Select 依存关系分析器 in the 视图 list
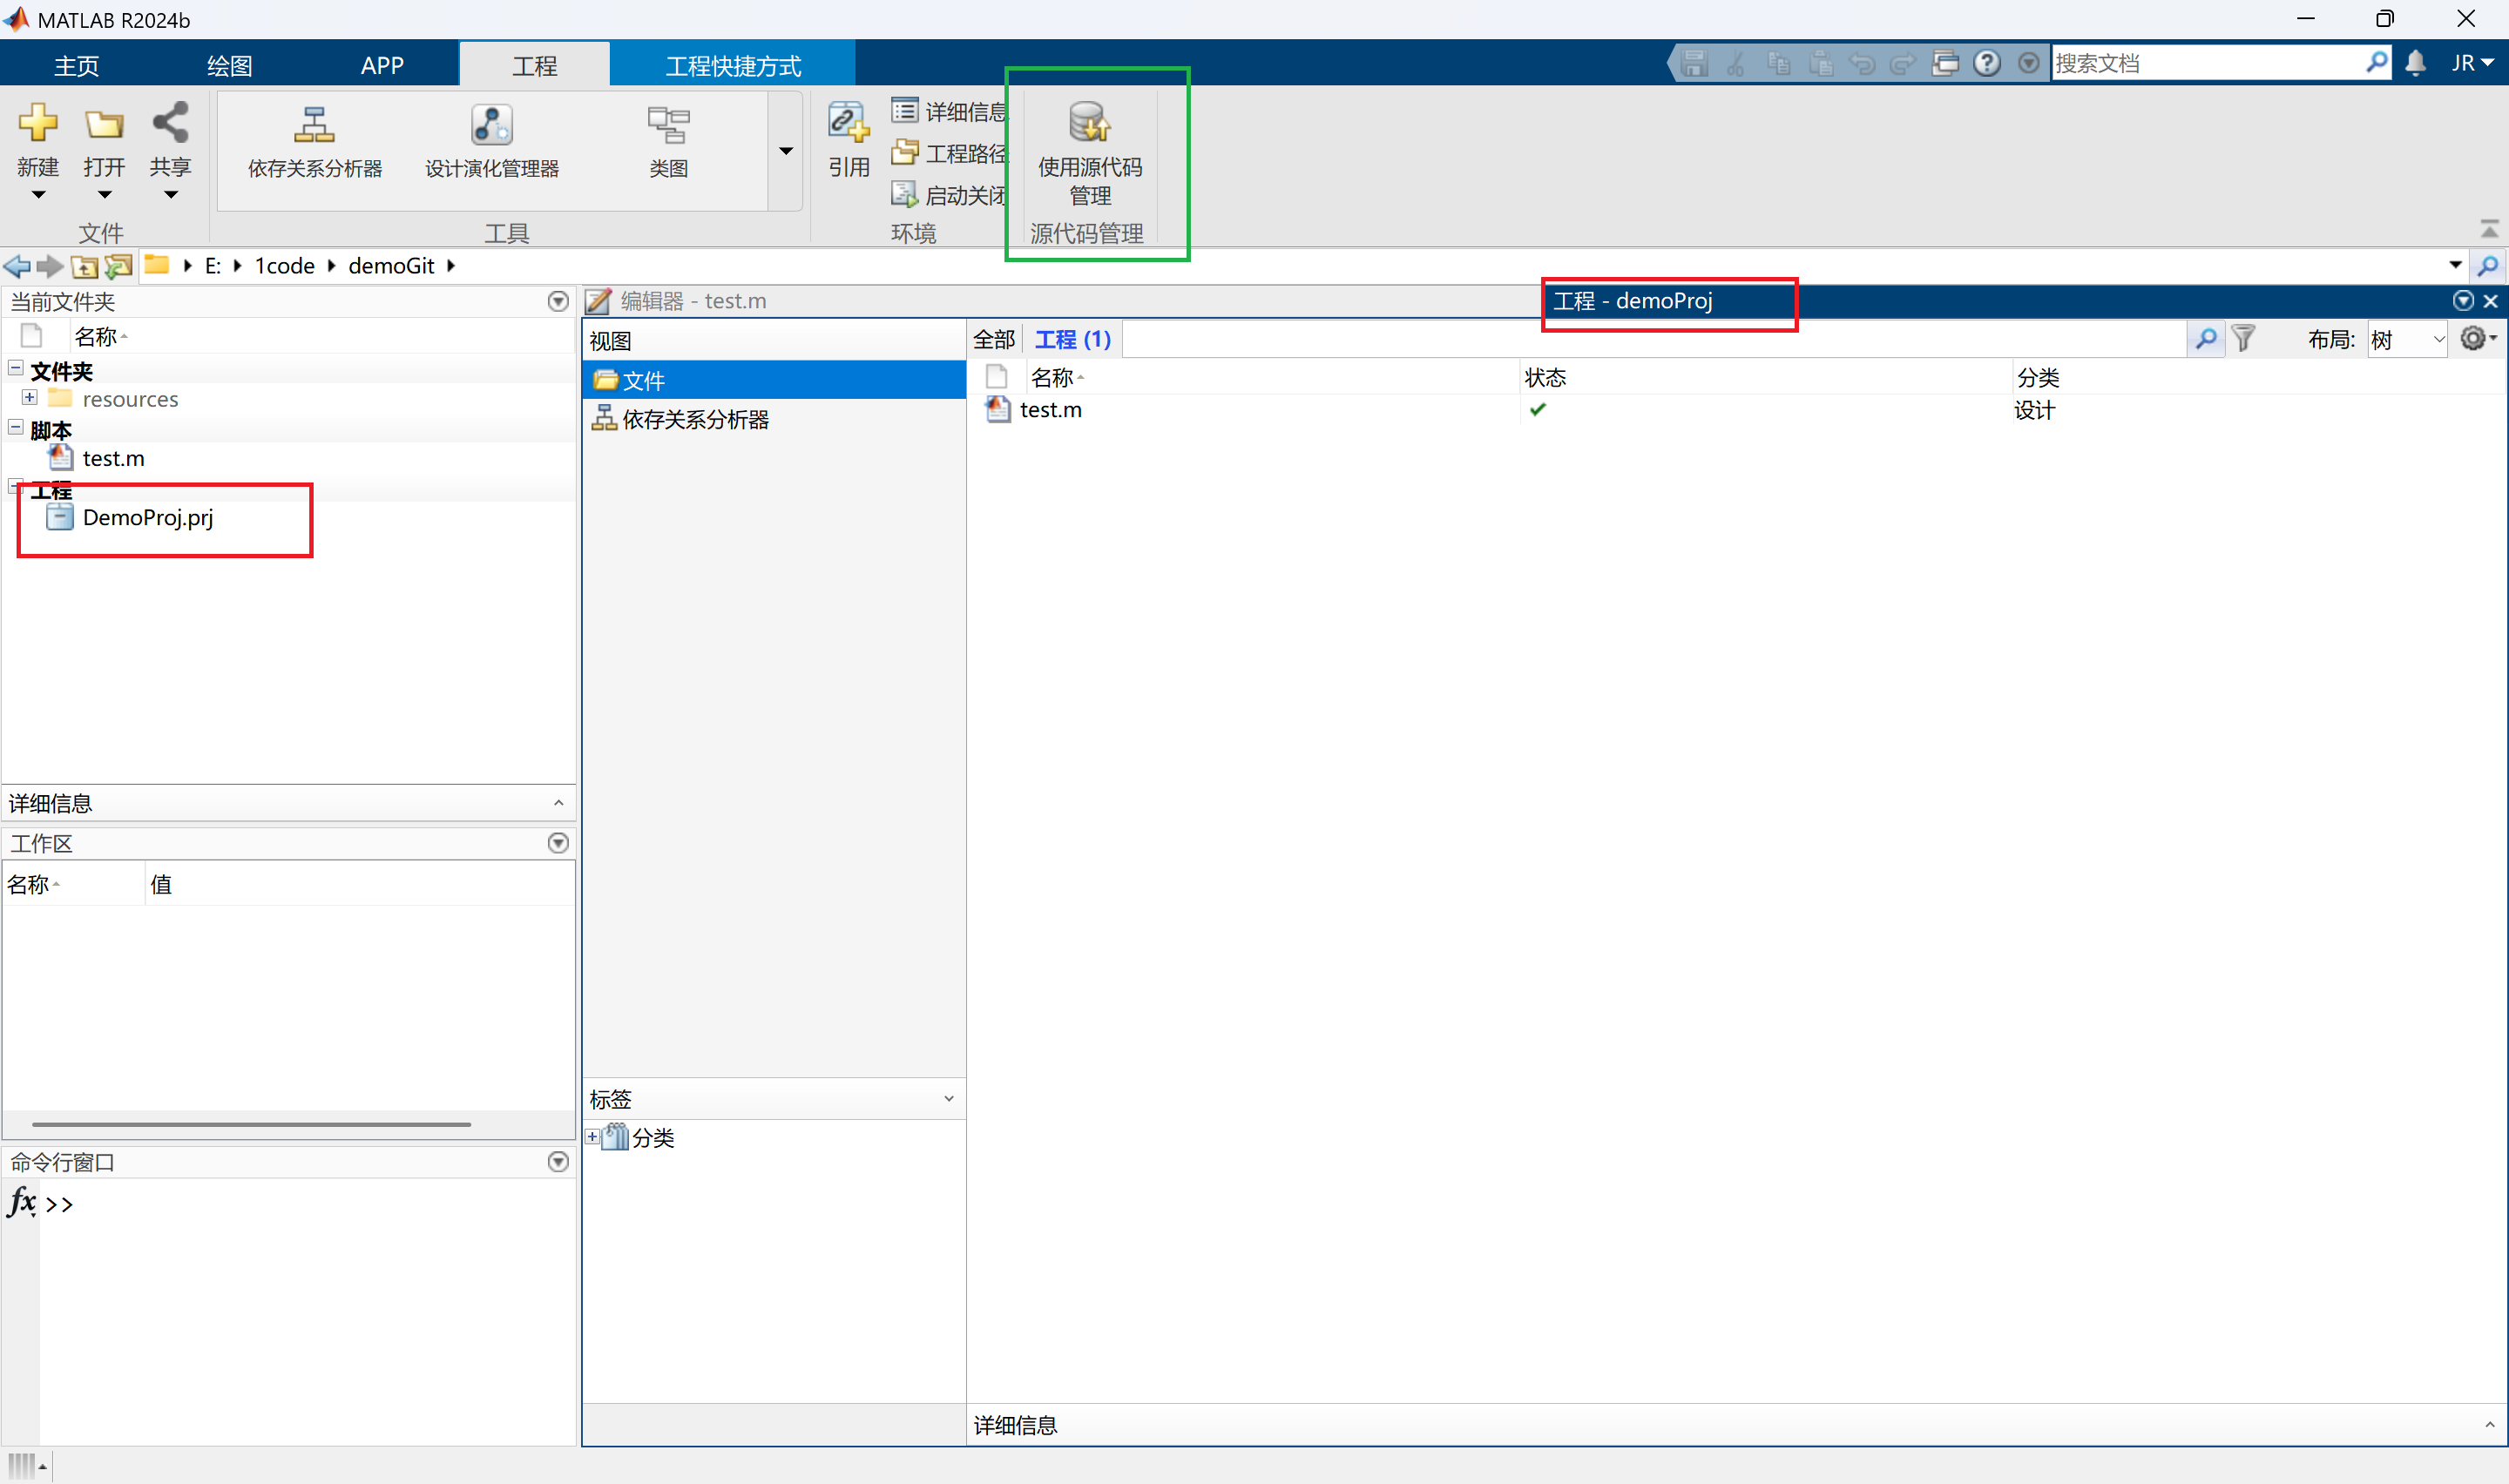This screenshot has height=1484, width=2509. (694, 419)
